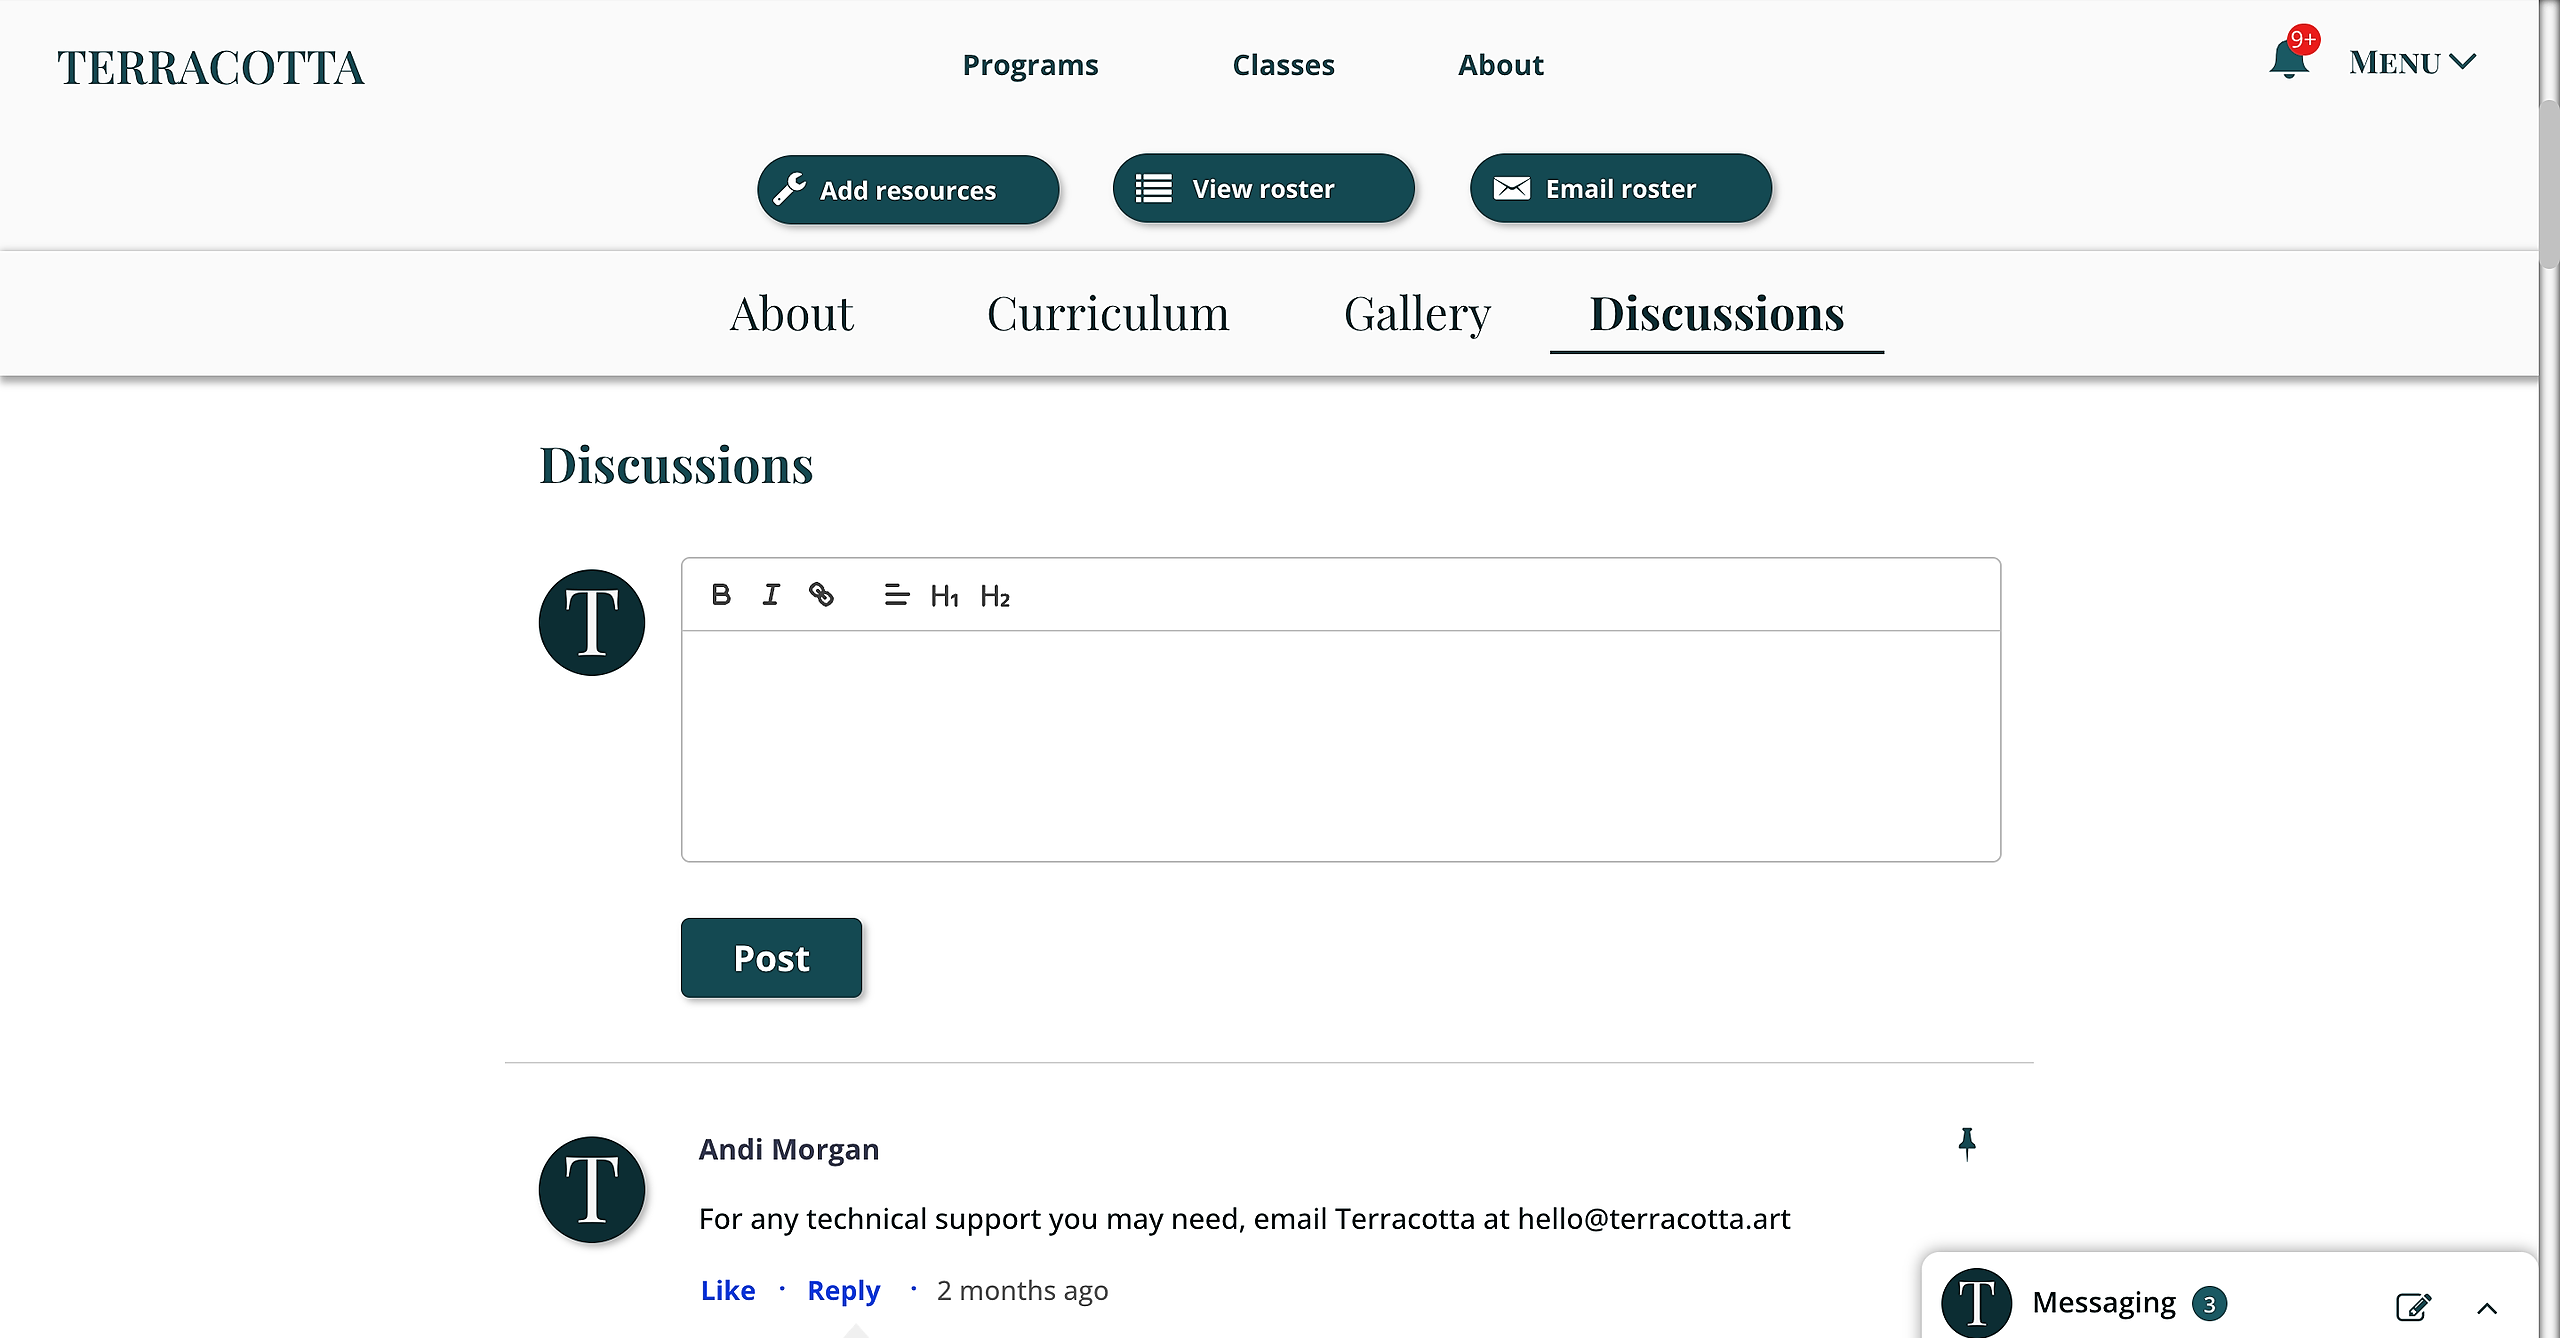Click the 9+ notification badge

[x=2304, y=39]
